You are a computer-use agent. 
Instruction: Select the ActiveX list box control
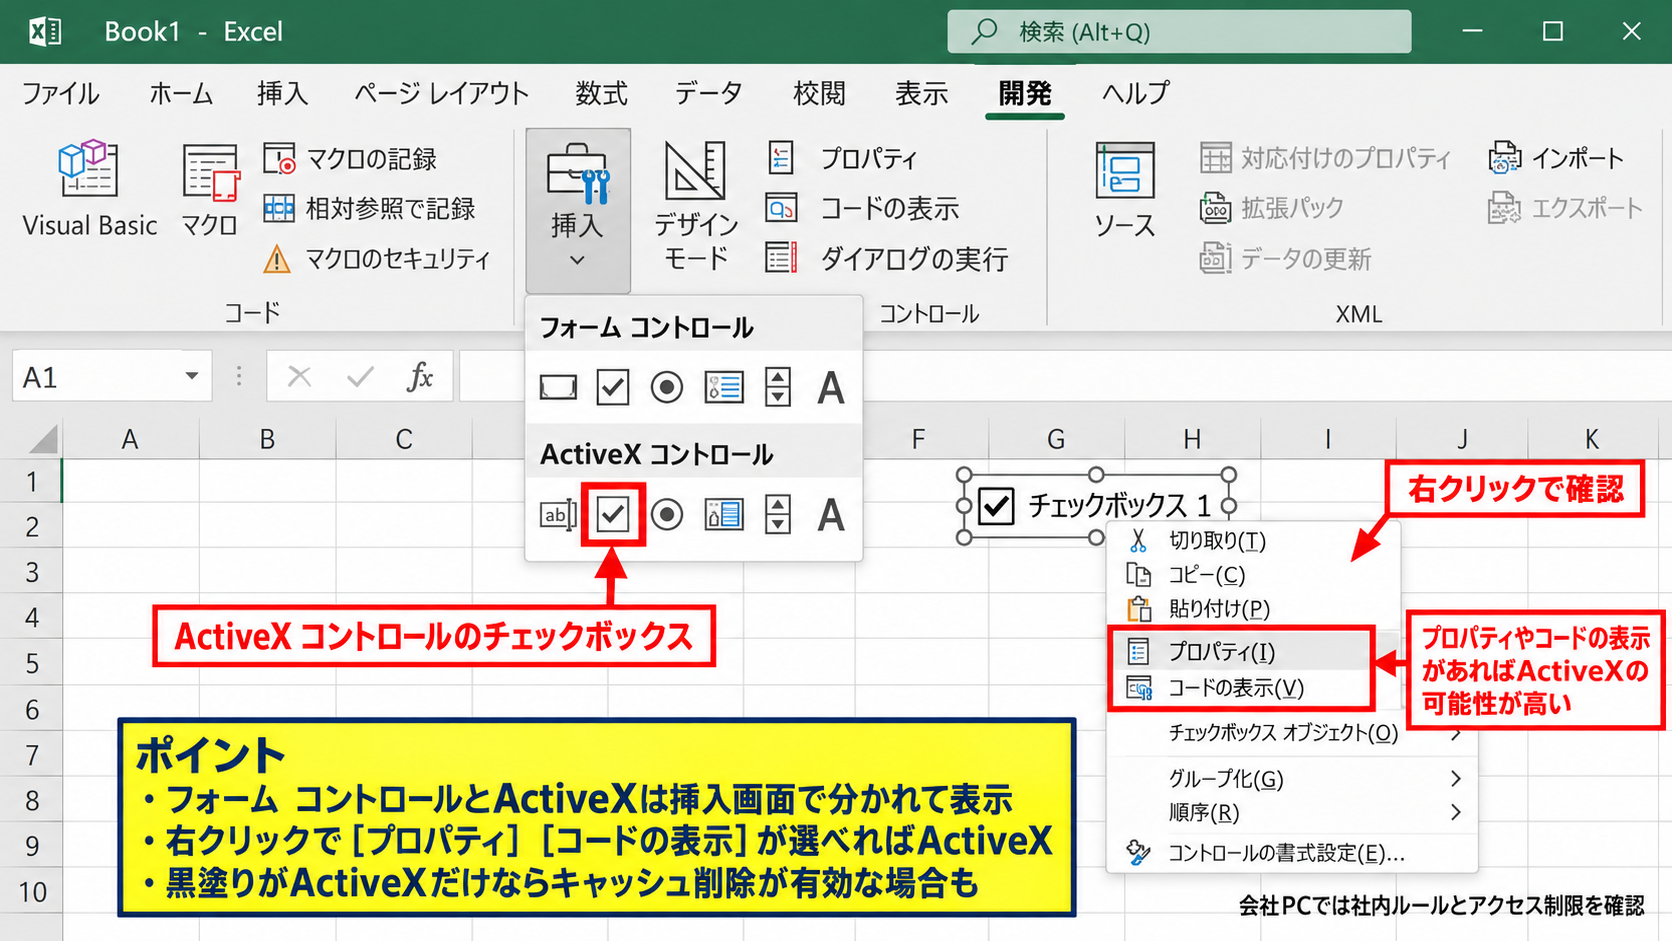724,515
